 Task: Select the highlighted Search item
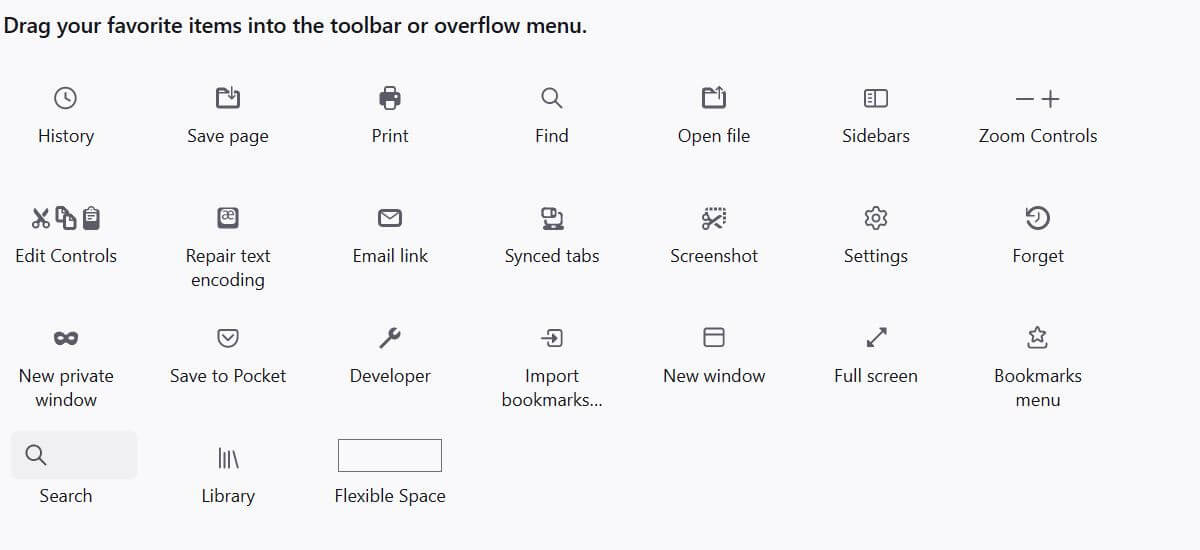(74, 456)
